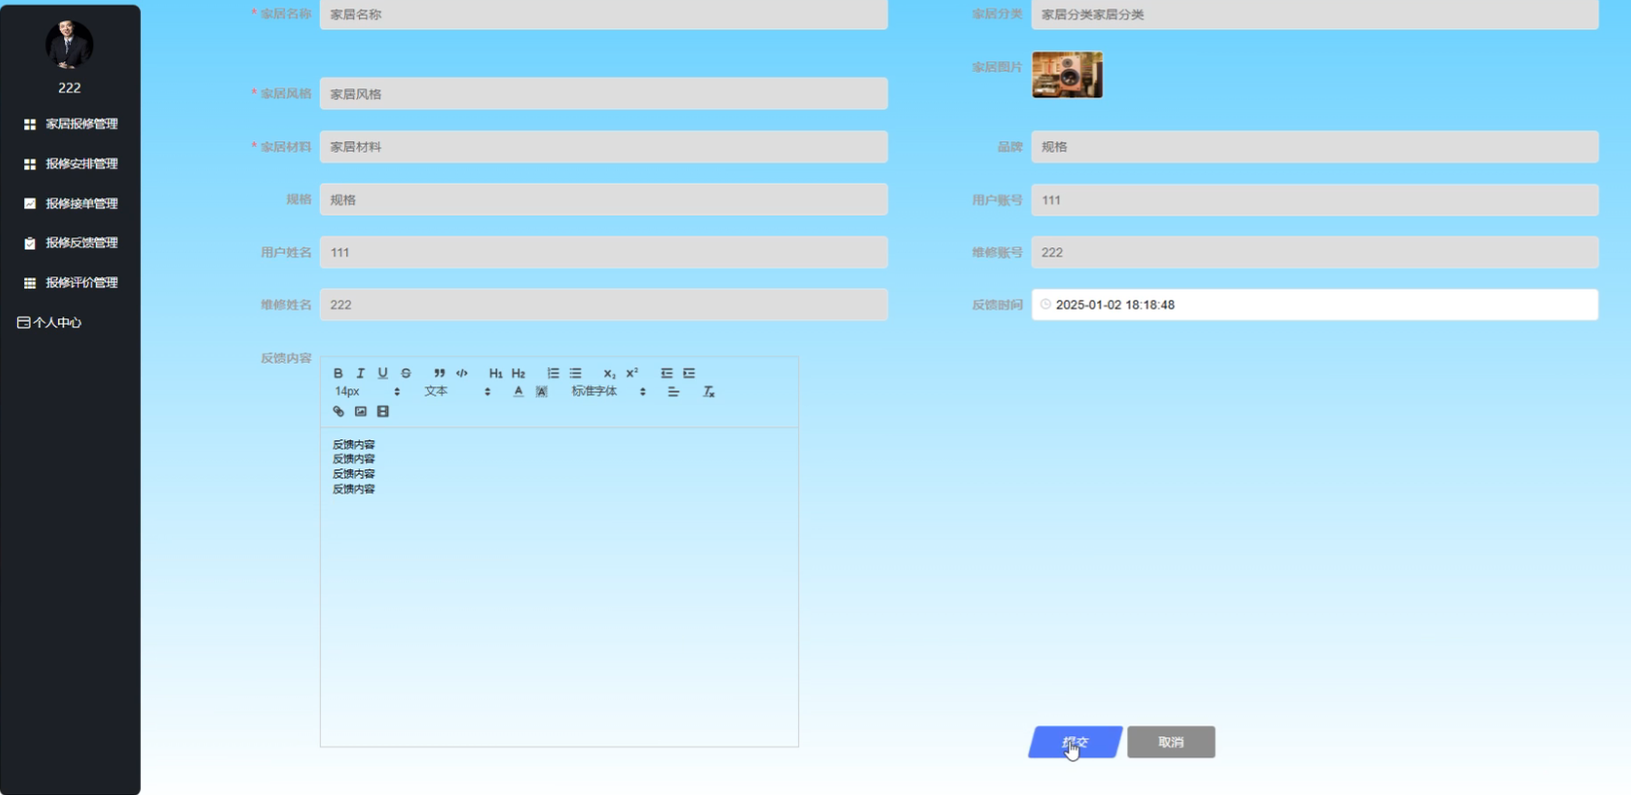Insert a code block in the editor
1631x795 pixels.
462,373
